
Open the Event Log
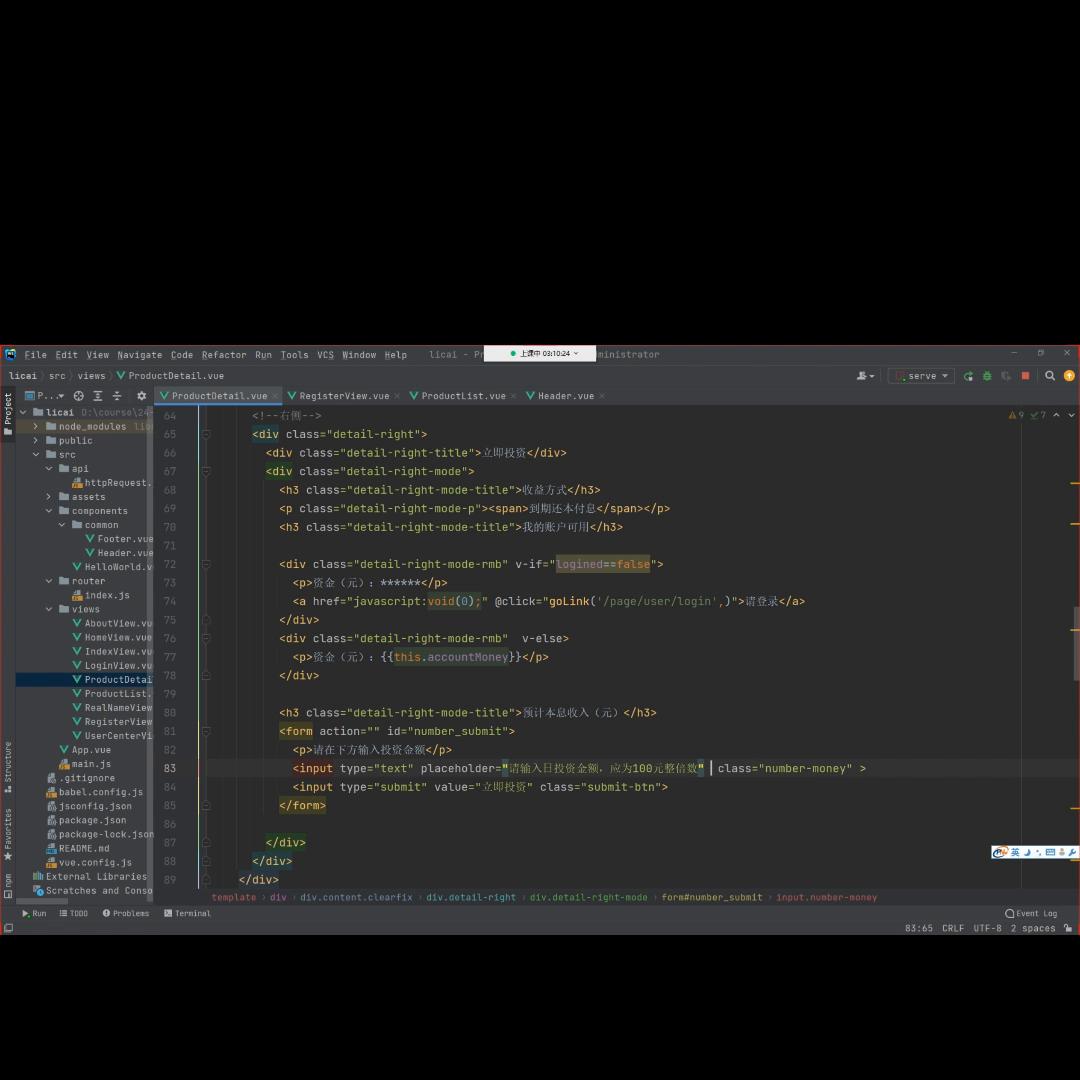pos(1031,913)
